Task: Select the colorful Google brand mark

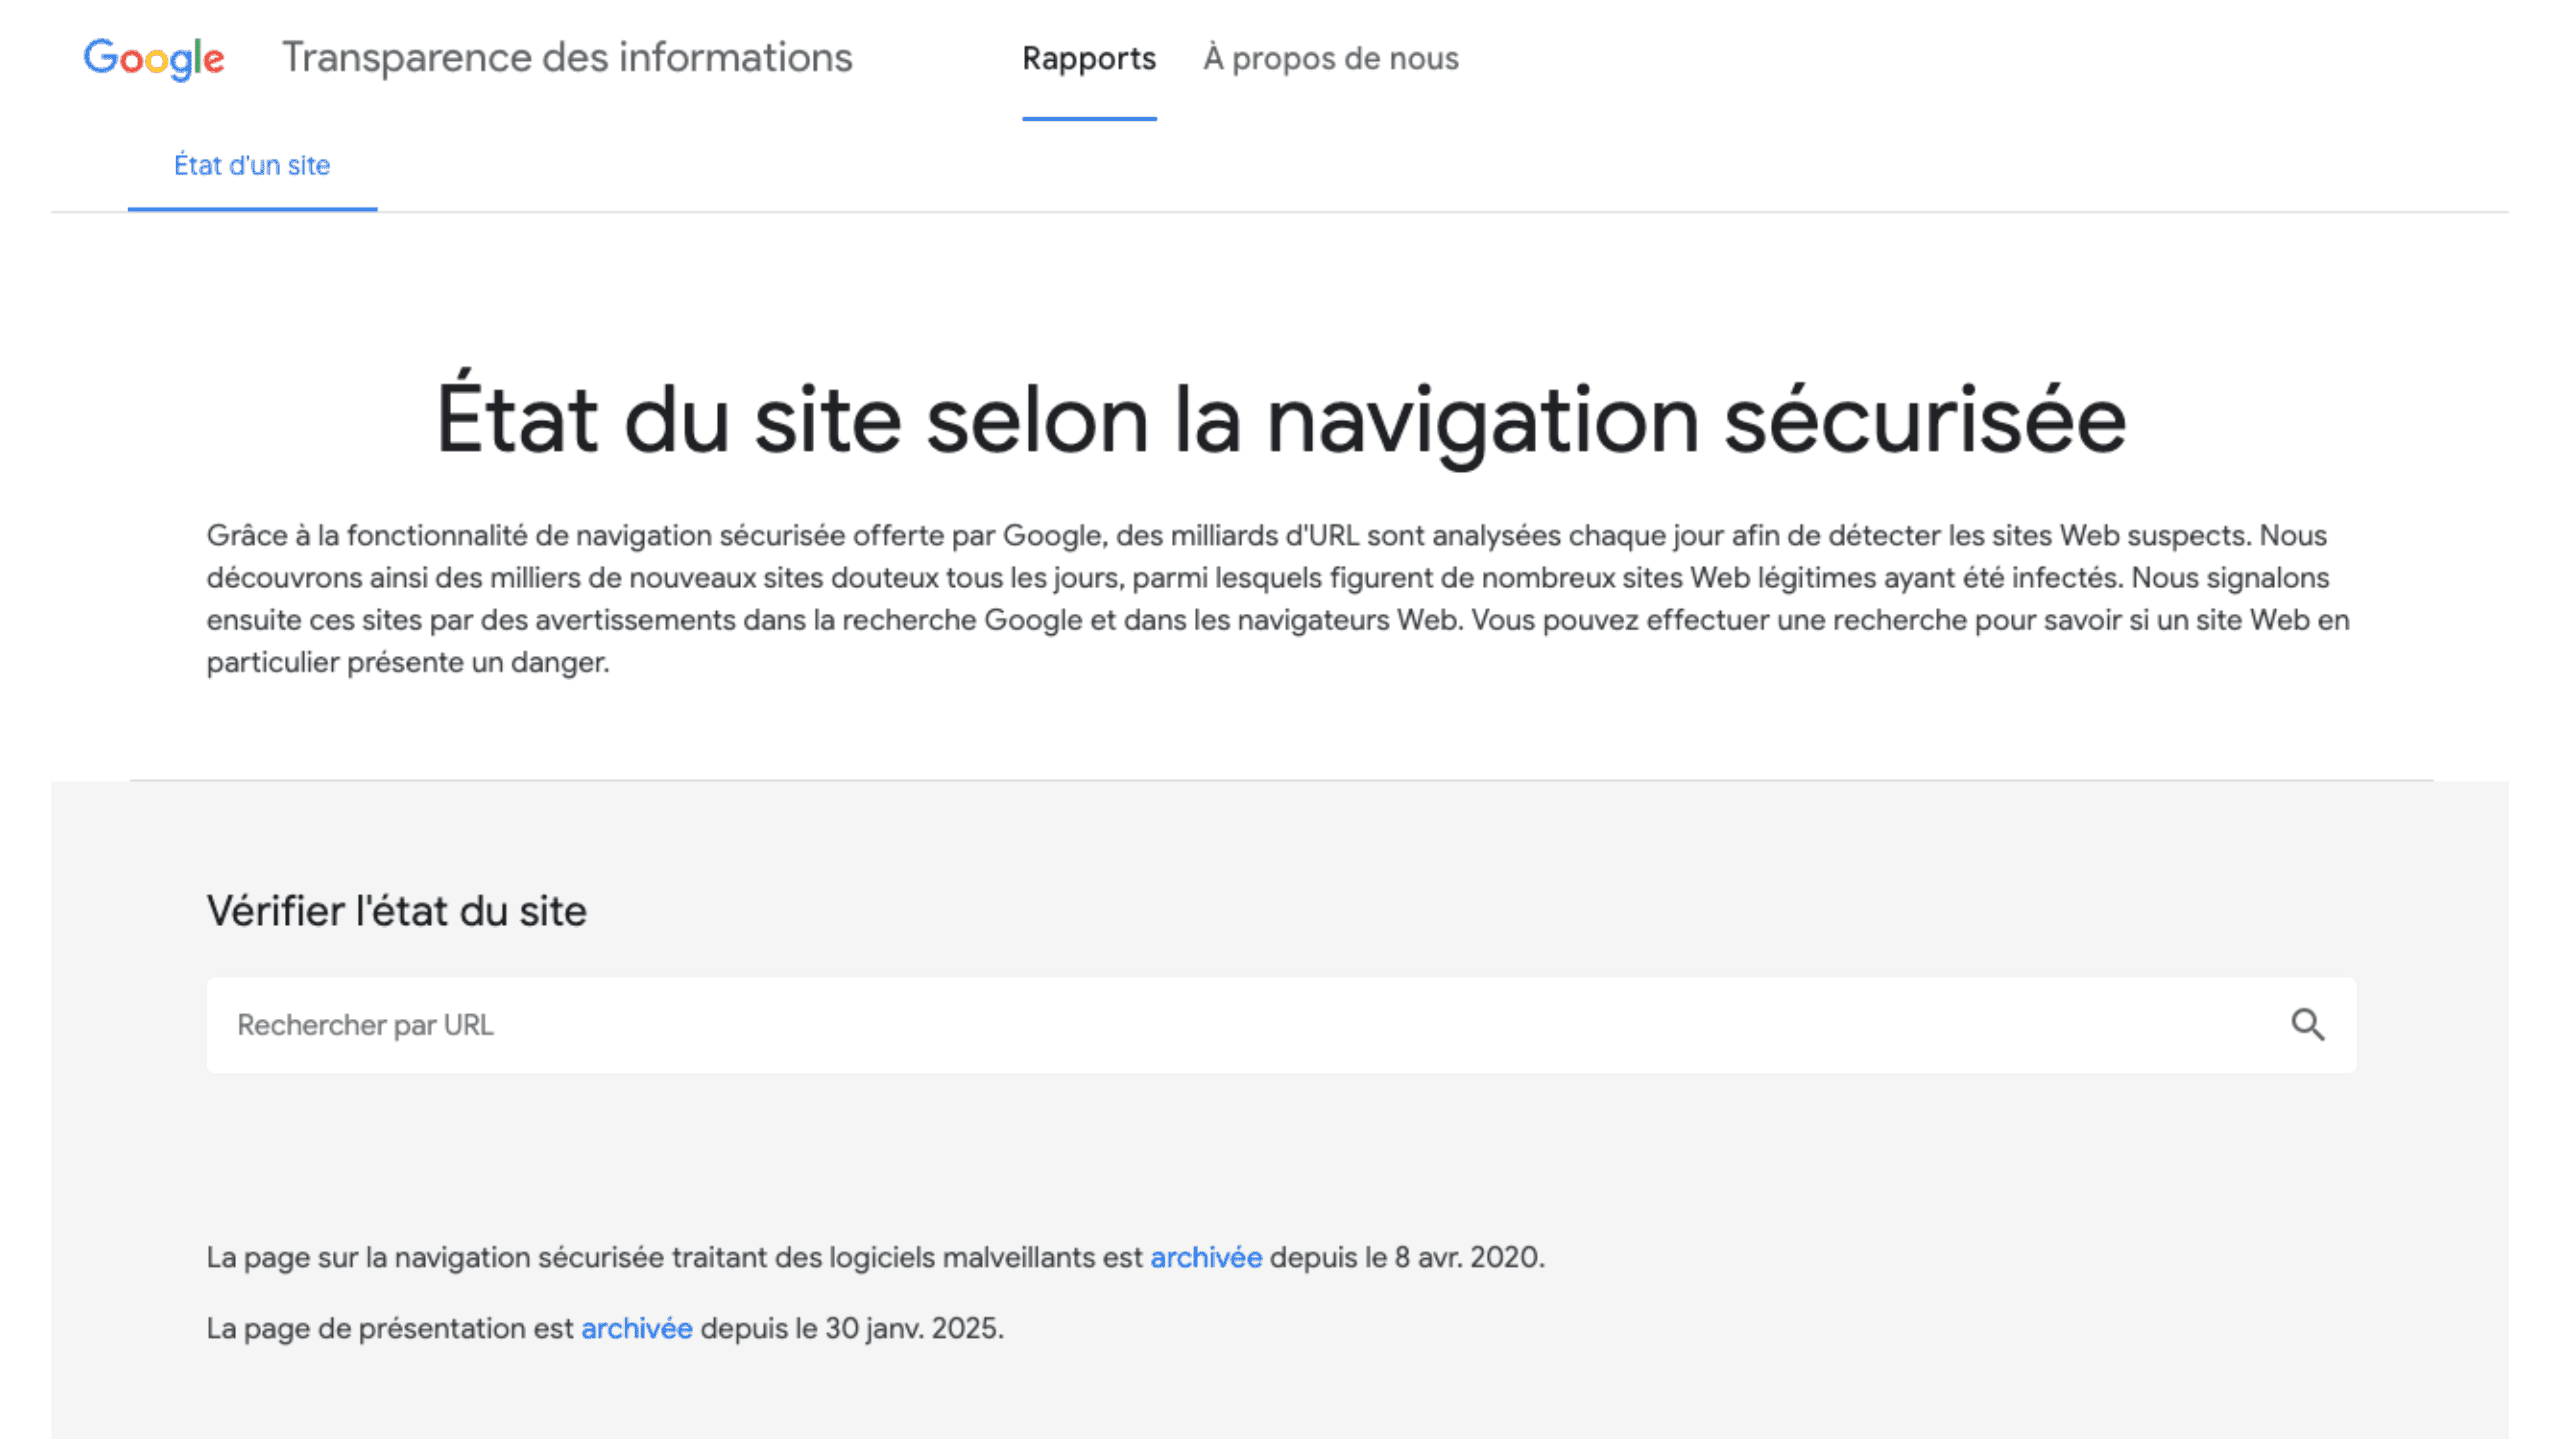Action: pyautogui.click(x=154, y=59)
